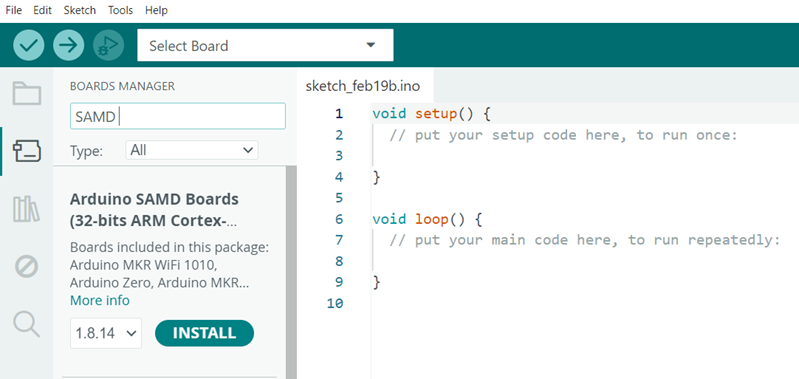Click line number 10 in the gutter
The width and height of the screenshot is (799, 379).
click(335, 303)
